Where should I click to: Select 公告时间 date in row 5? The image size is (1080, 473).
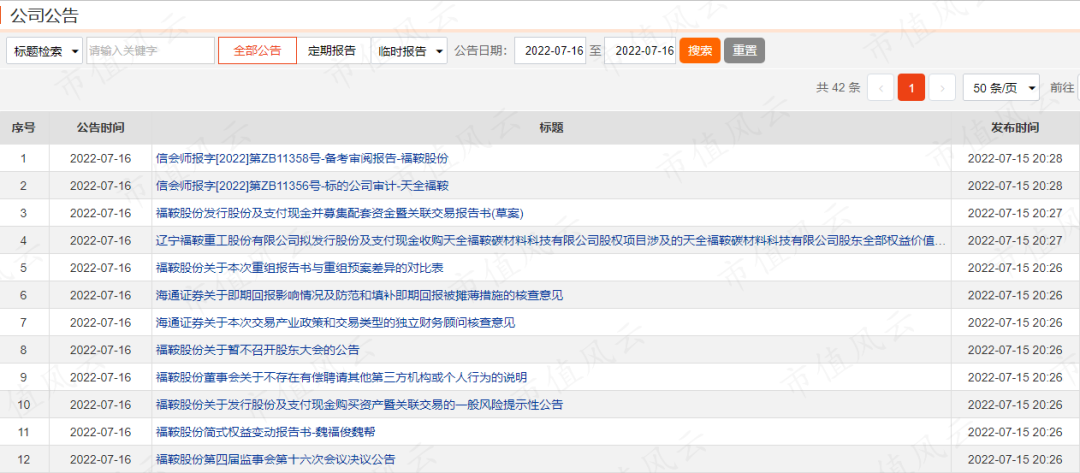pyautogui.click(x=101, y=268)
